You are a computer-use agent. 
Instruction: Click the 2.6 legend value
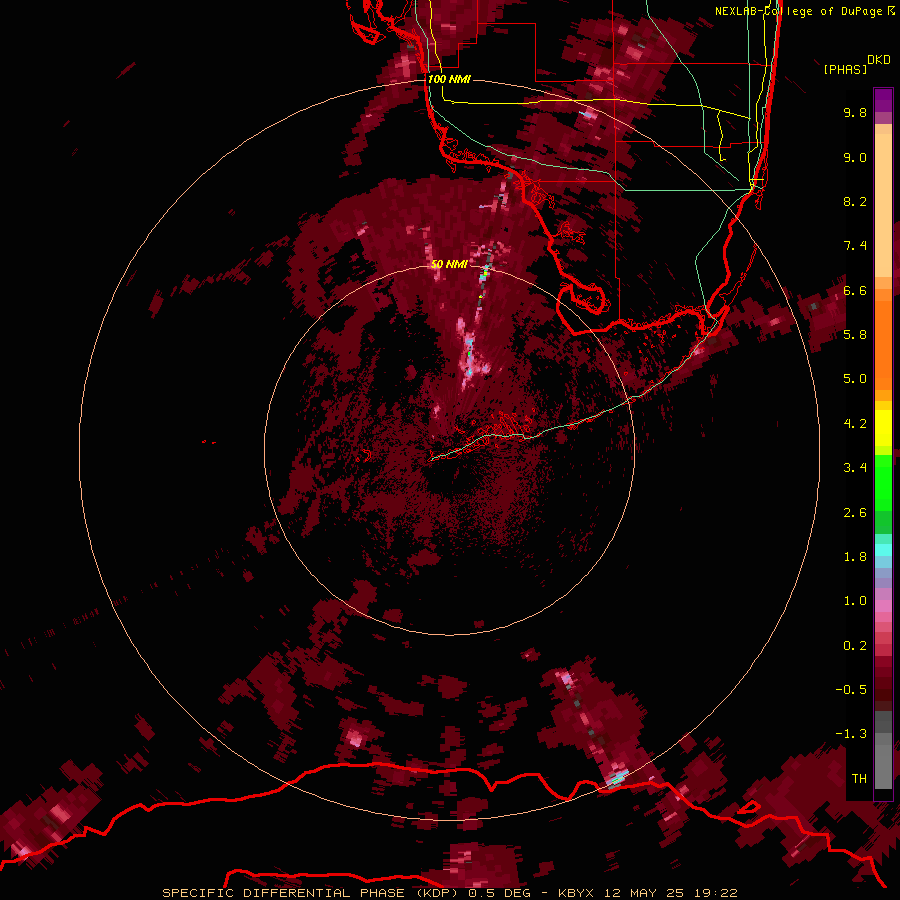pos(855,513)
